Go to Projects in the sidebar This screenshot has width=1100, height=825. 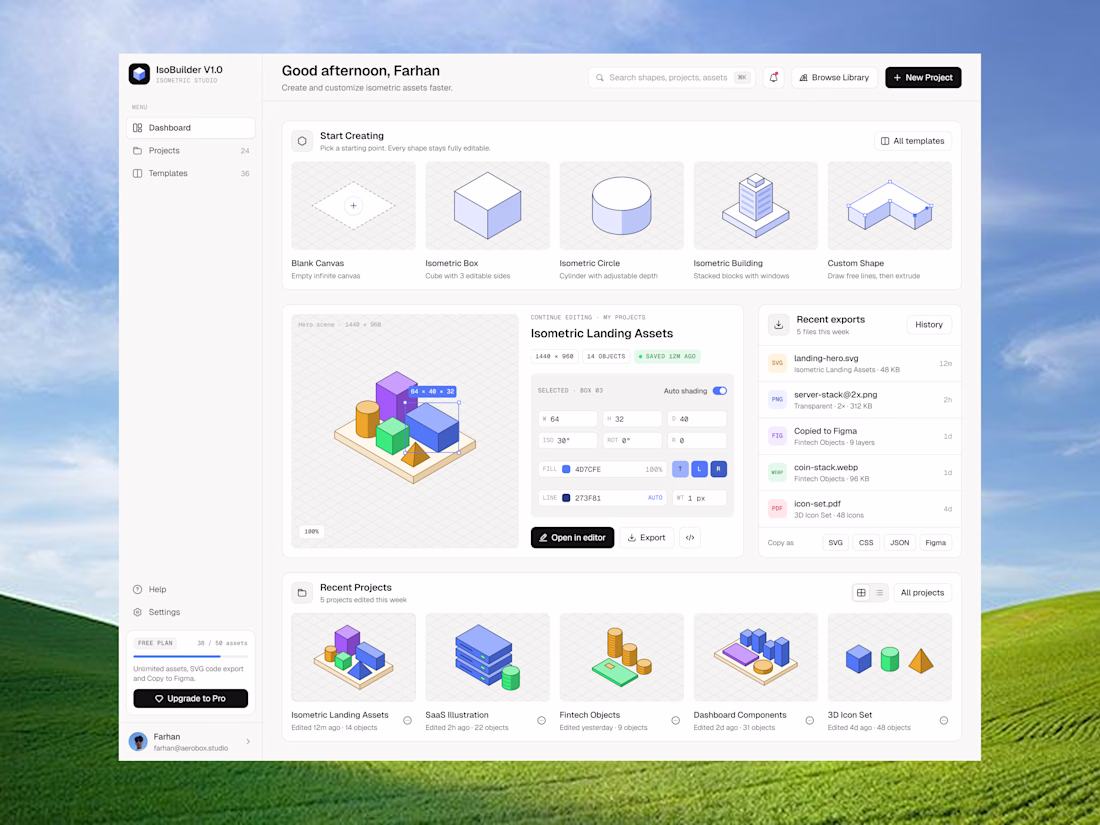point(191,151)
